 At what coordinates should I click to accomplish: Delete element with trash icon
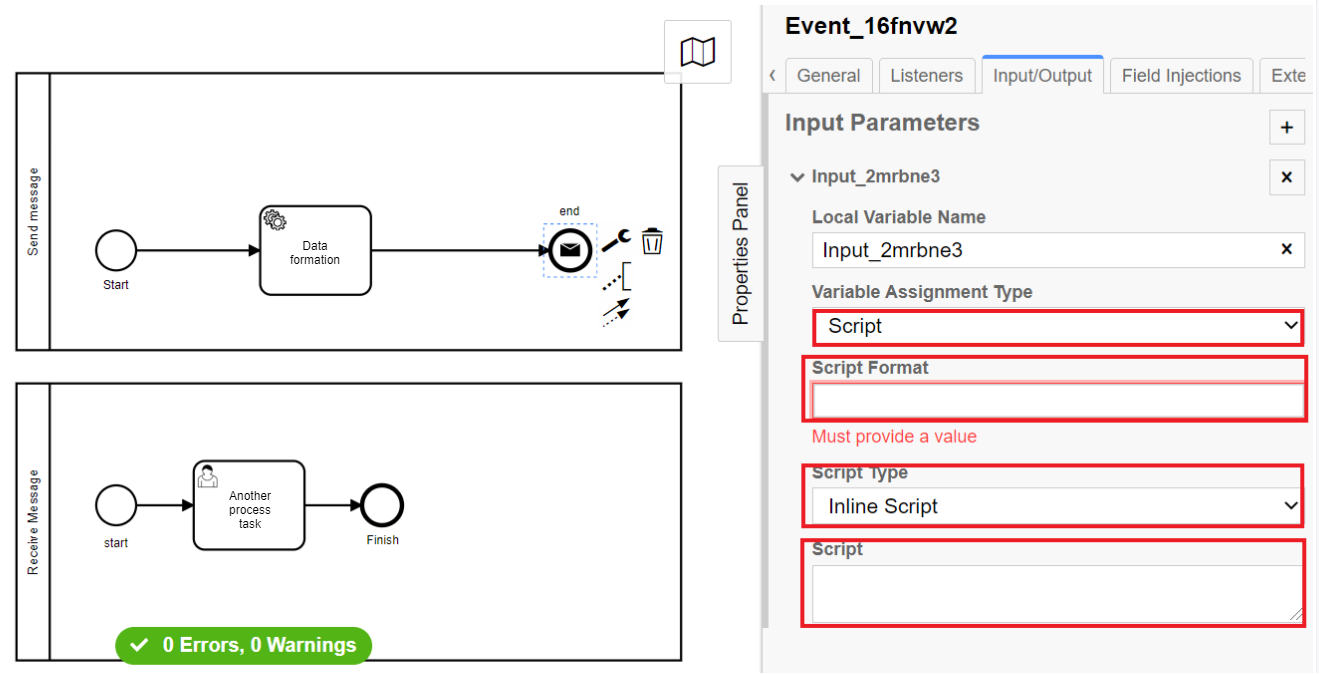tap(652, 241)
